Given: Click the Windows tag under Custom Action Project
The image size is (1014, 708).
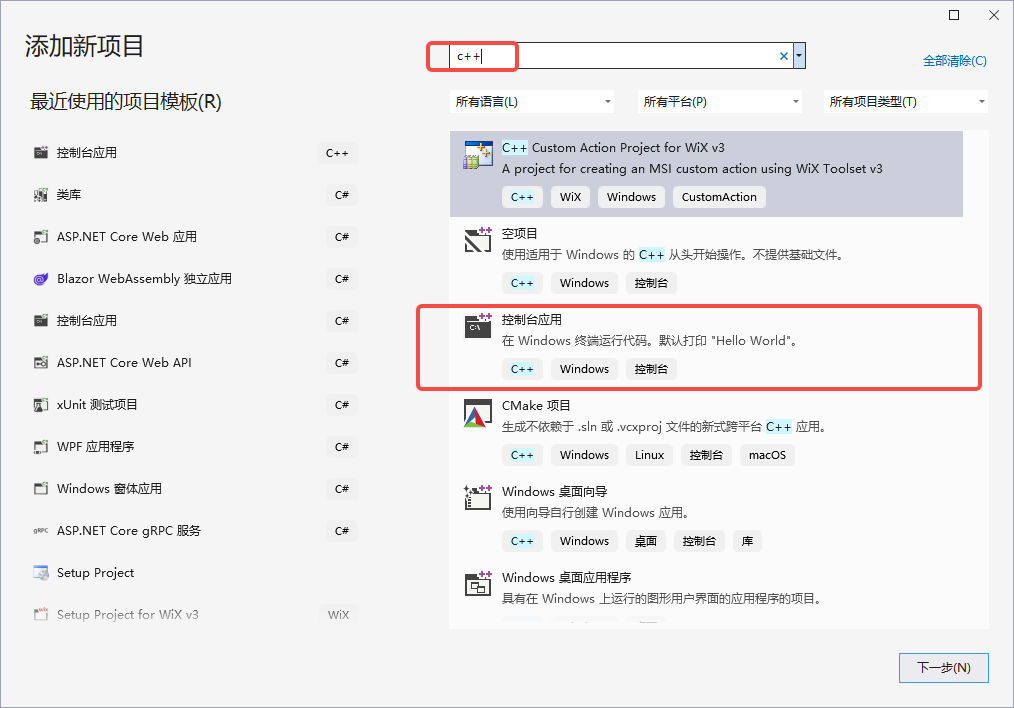Looking at the screenshot, I should click(631, 197).
